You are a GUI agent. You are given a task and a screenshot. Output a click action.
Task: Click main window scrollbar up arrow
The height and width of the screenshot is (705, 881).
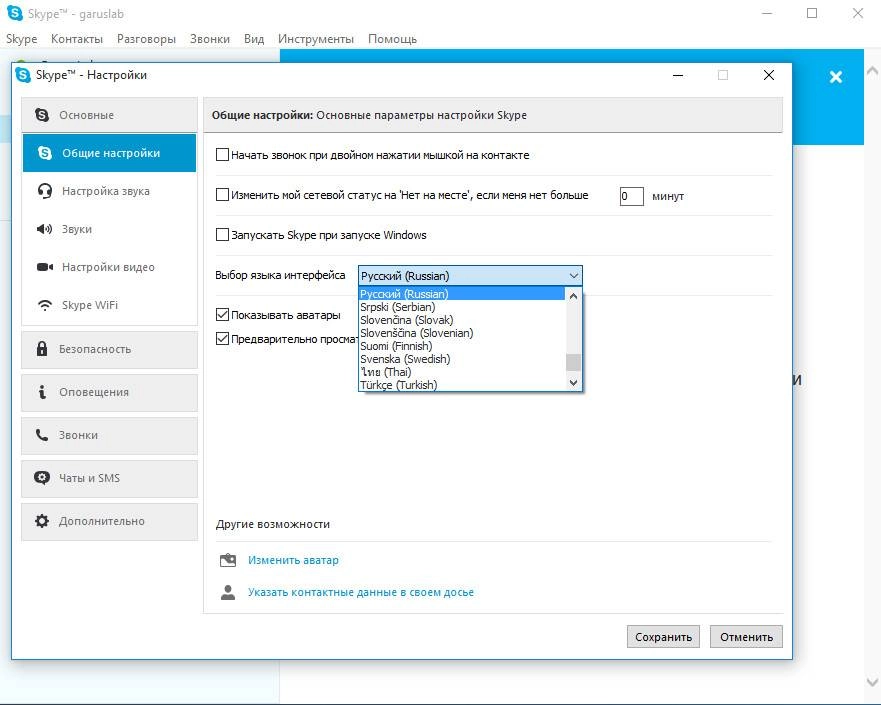[872, 71]
